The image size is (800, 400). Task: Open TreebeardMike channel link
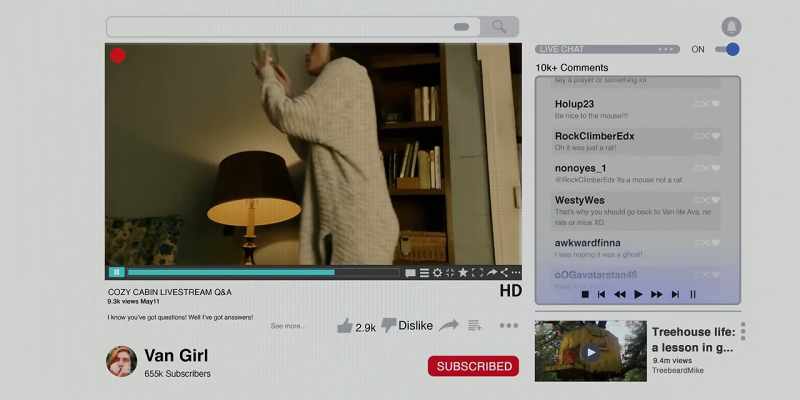coord(678,370)
